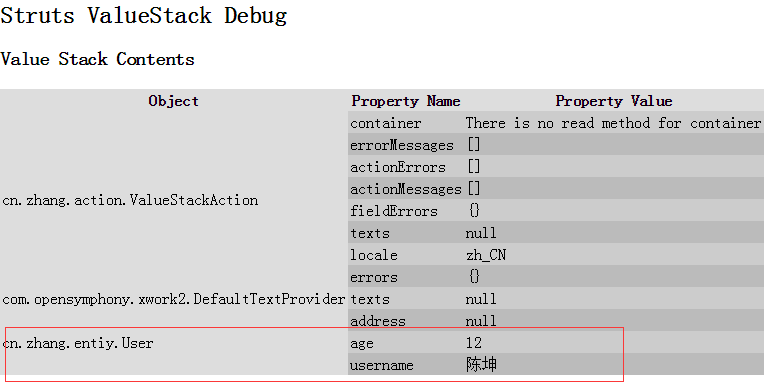Click the cn.zhang.entiy.User object cell

coord(78,342)
